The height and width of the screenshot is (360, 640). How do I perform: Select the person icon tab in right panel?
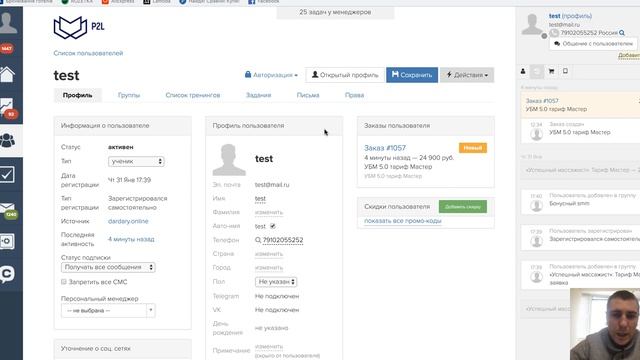pos(523,71)
